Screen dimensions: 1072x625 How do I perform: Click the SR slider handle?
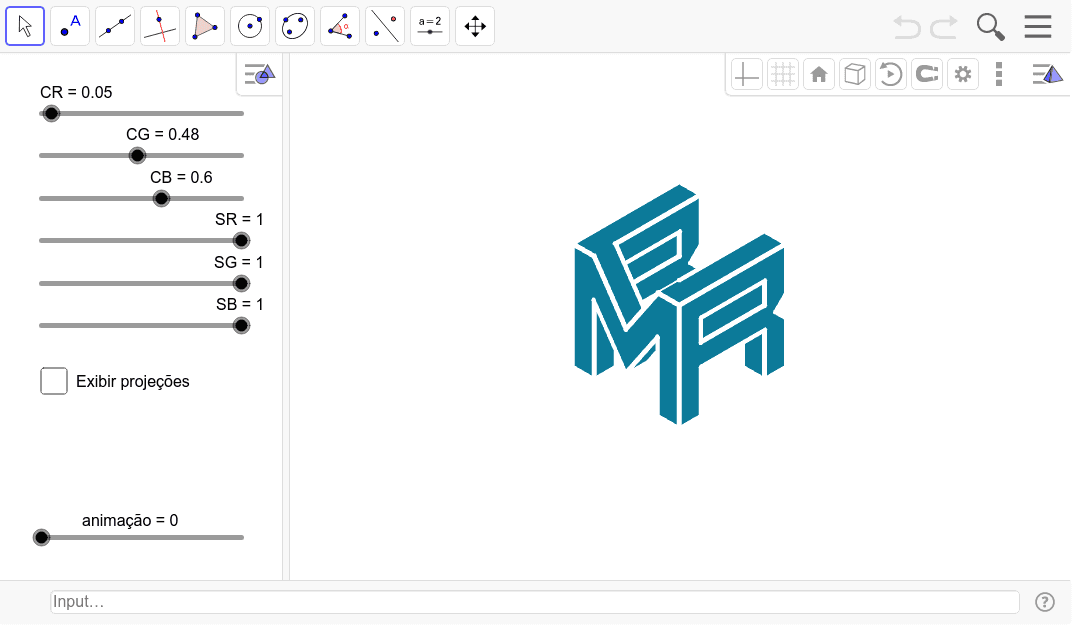click(x=241, y=241)
